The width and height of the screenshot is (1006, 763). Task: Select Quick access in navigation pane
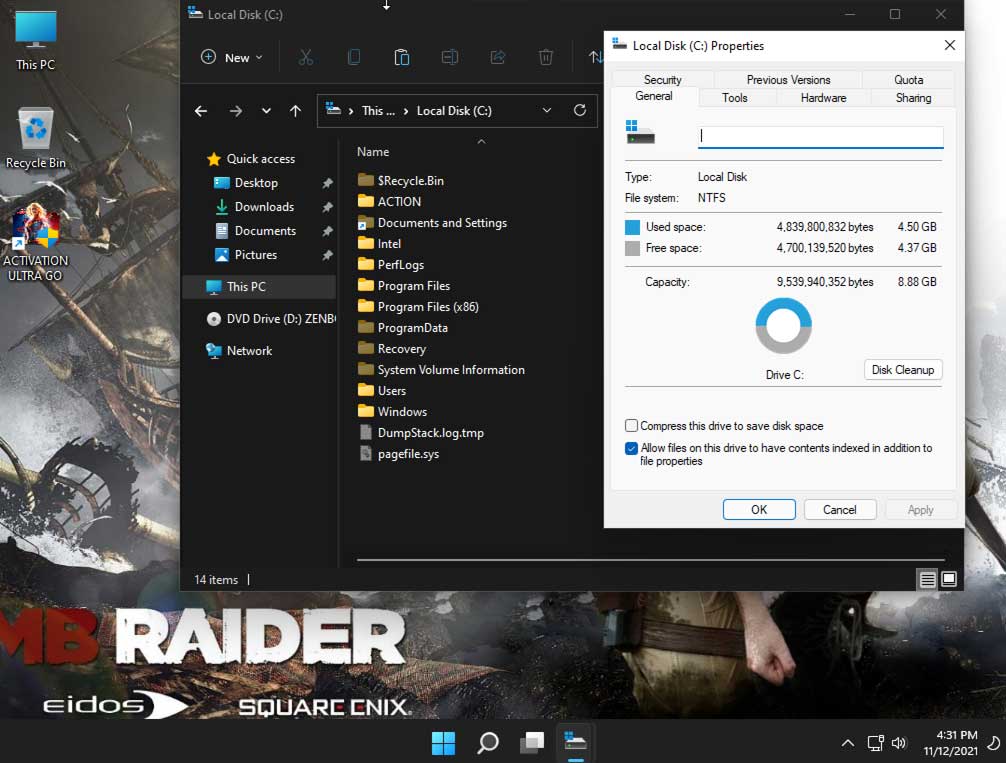pyautogui.click(x=260, y=159)
